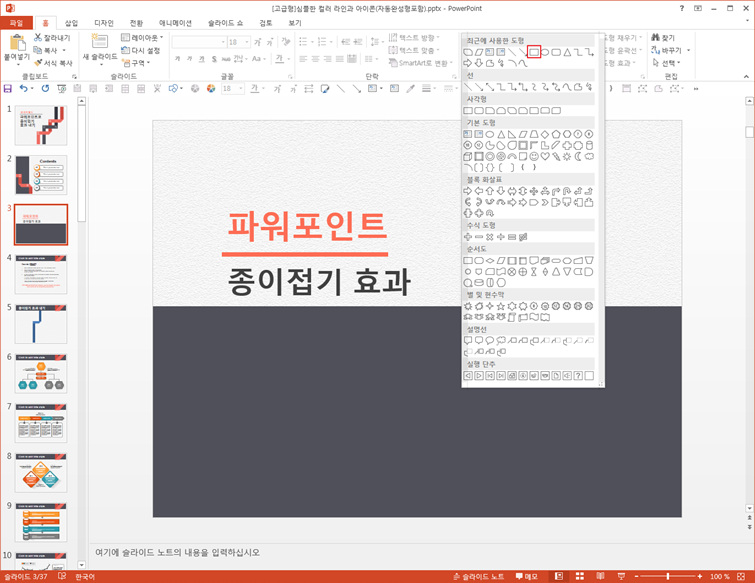Pick the plus sign equation shape
Viewport: 755px width, 583px height.
click(x=468, y=237)
